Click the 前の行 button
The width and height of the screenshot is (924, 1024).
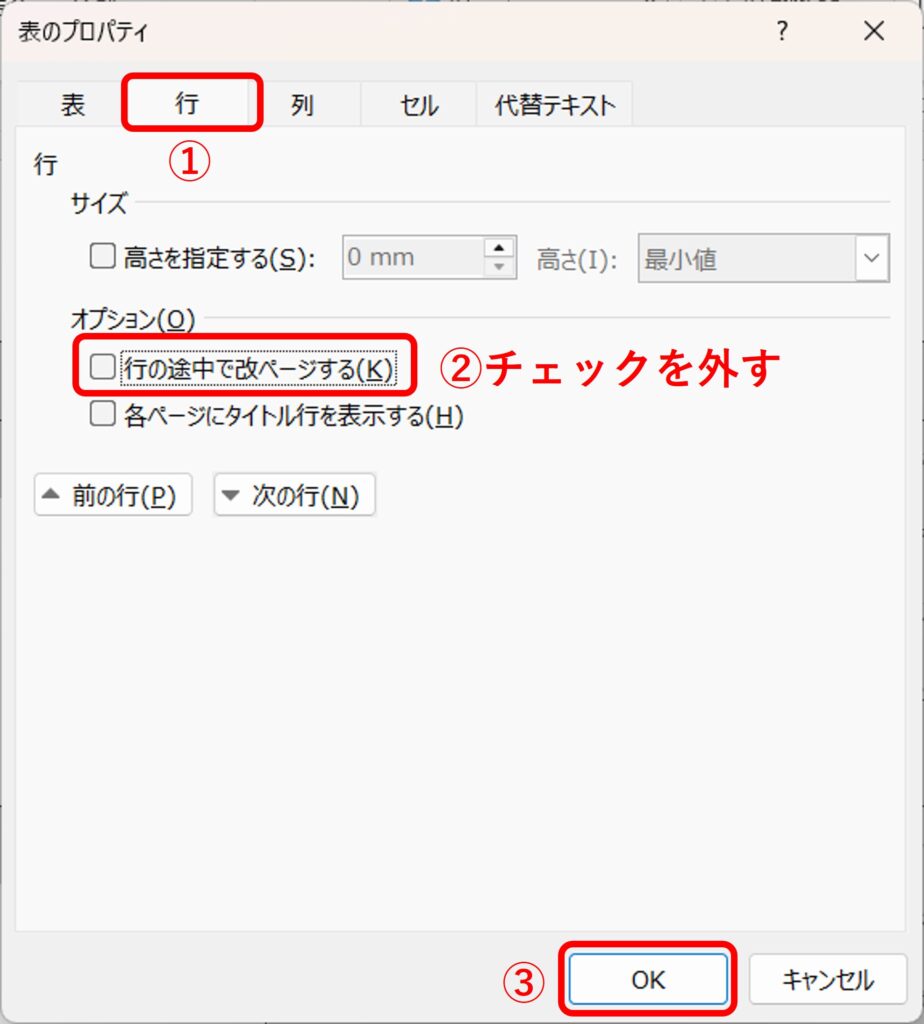(x=112, y=496)
